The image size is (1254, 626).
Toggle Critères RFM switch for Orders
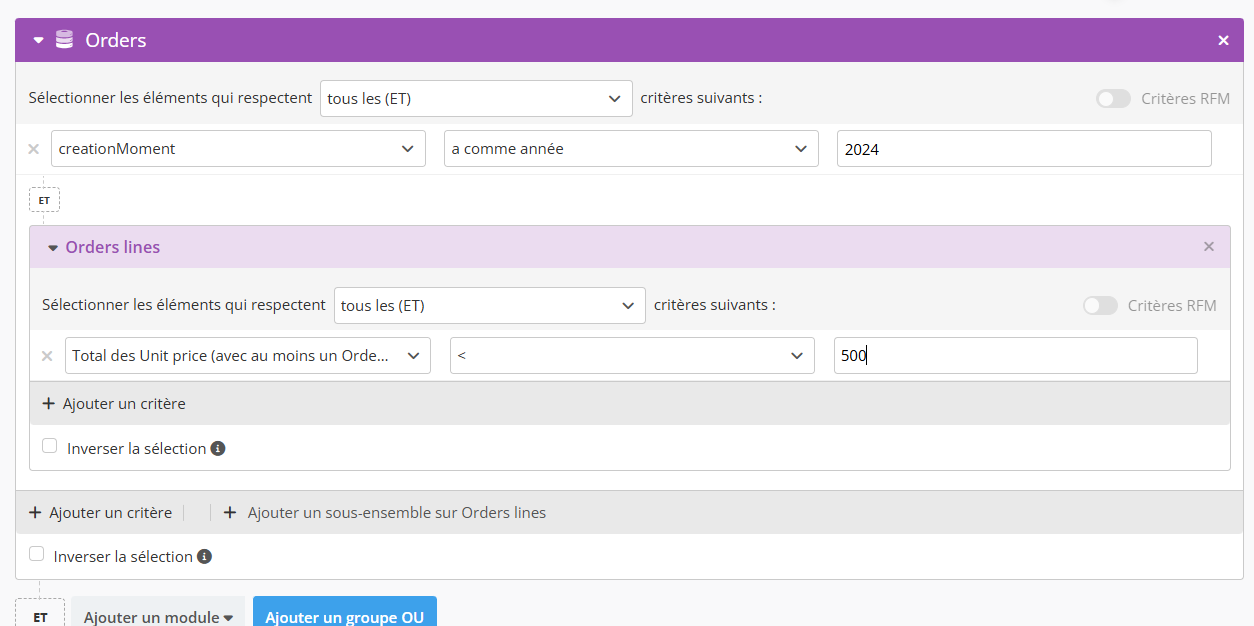click(1113, 99)
